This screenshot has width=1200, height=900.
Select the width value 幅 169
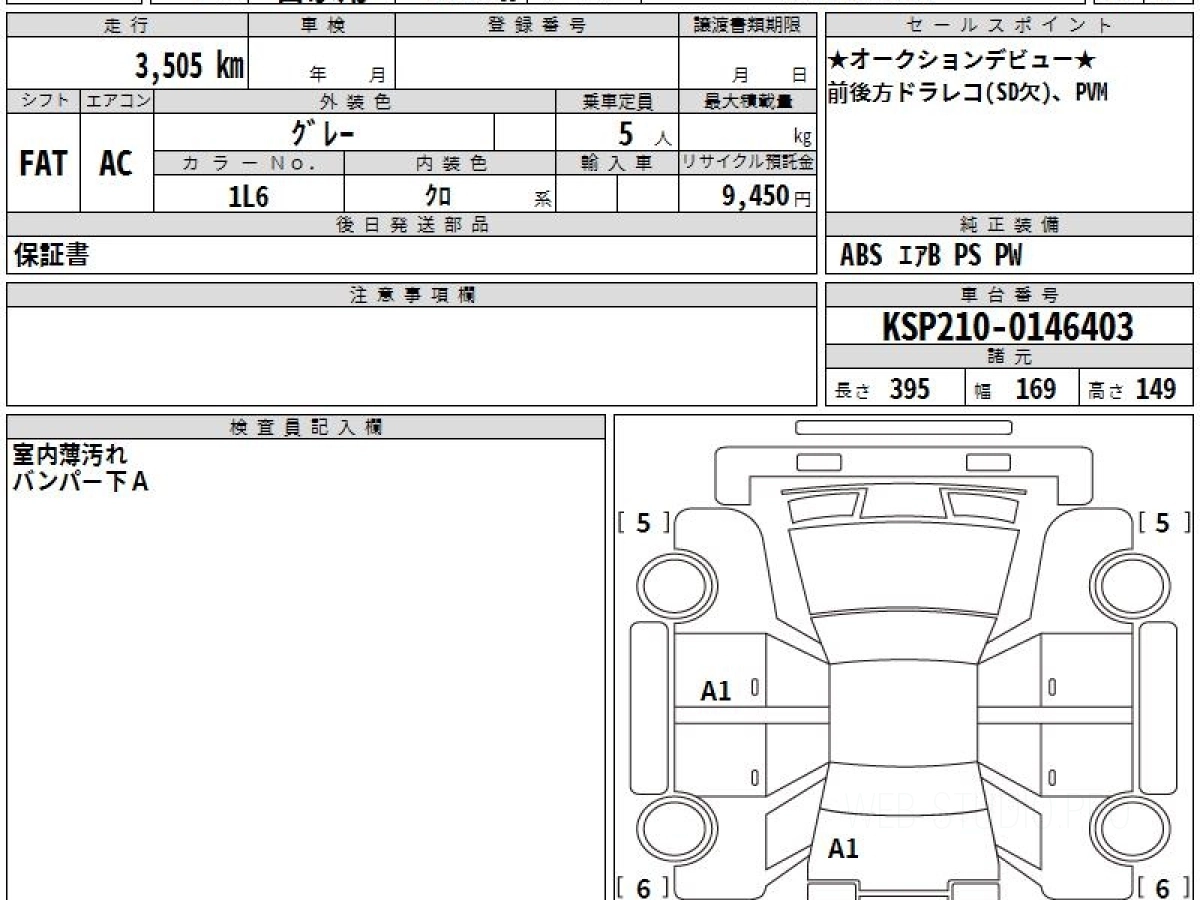1015,390
